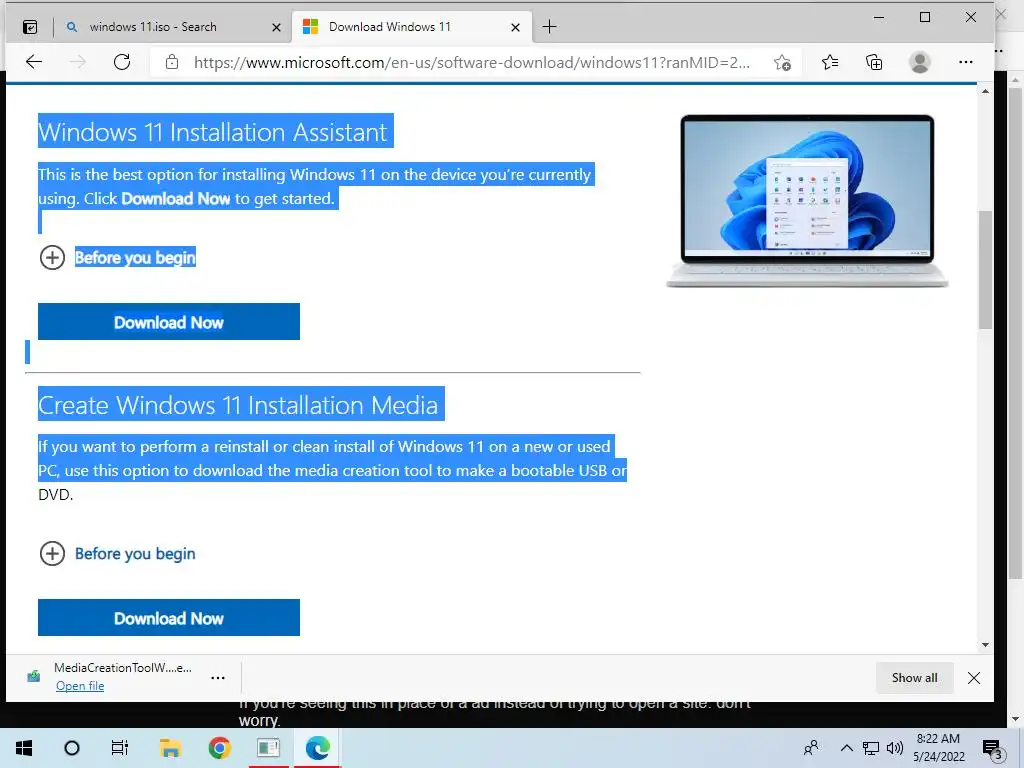Viewport: 1024px width, 768px height.
Task: Click the Create Windows 11 Installation Media heading
Action: pos(238,405)
